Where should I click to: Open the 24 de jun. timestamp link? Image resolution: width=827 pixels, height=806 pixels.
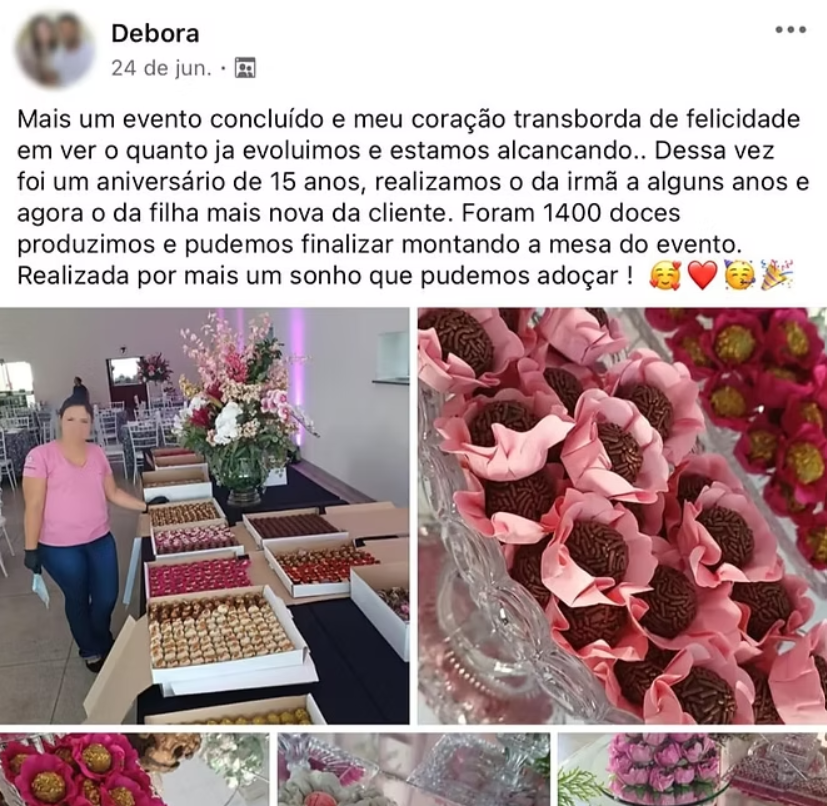pyautogui.click(x=161, y=68)
